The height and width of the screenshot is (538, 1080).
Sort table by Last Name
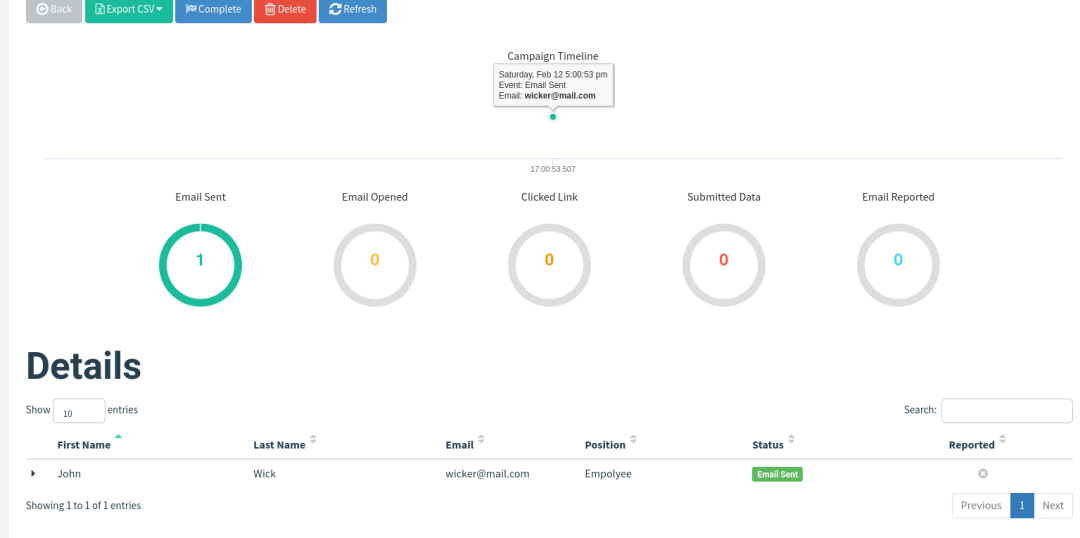coord(279,444)
